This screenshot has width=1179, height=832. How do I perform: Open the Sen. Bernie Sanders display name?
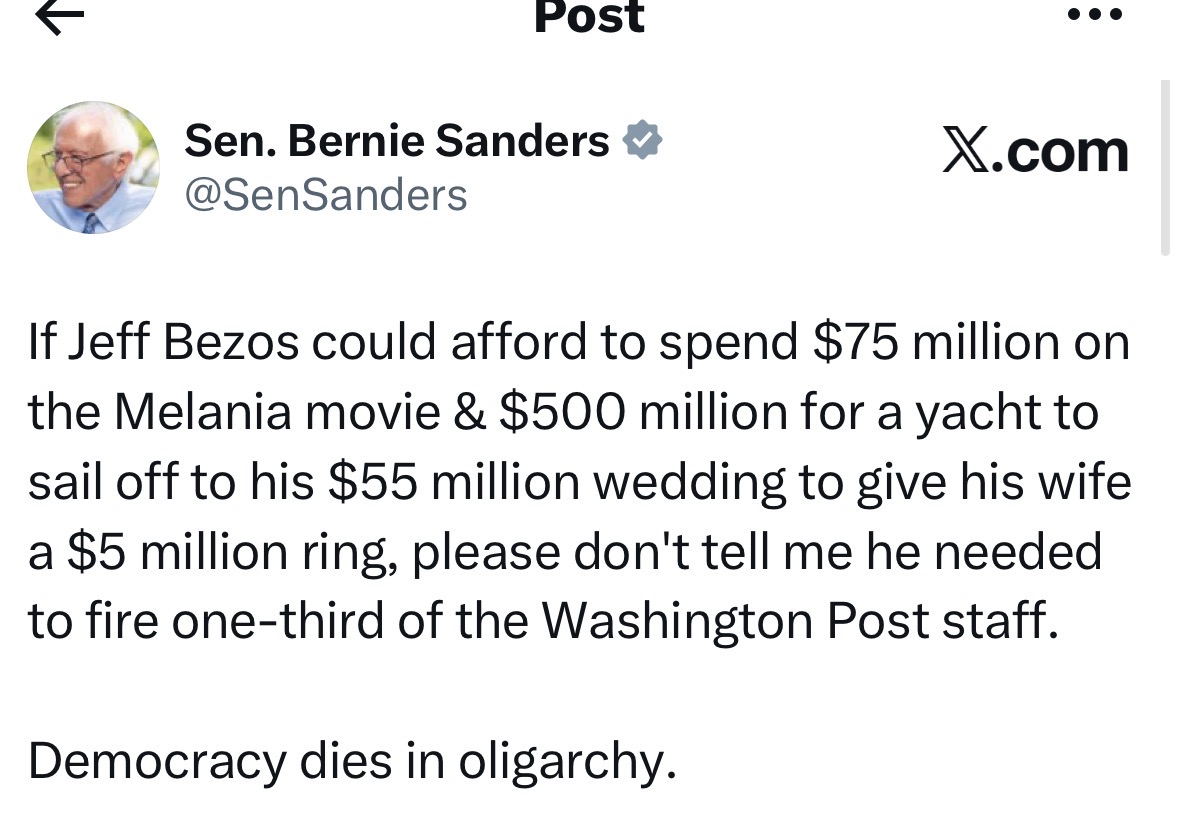pyautogui.click(x=396, y=141)
